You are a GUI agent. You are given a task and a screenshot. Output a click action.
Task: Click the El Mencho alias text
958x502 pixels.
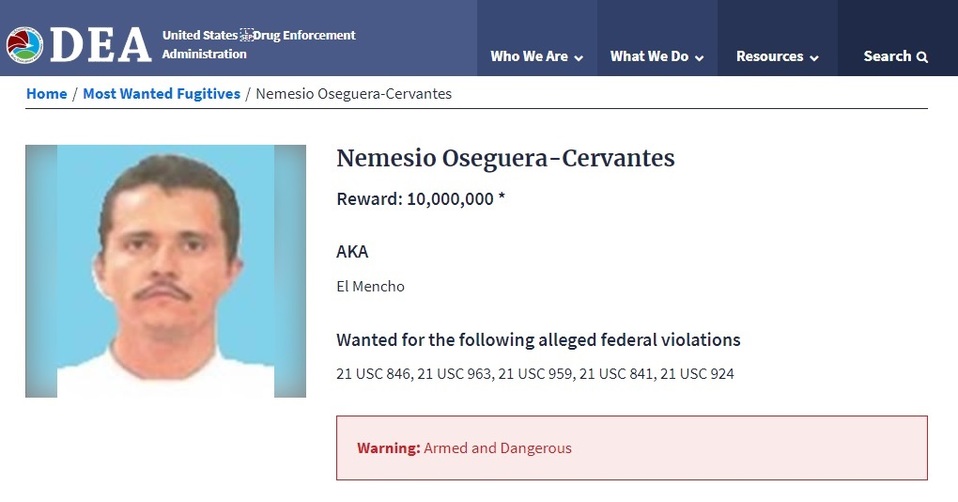tap(370, 286)
